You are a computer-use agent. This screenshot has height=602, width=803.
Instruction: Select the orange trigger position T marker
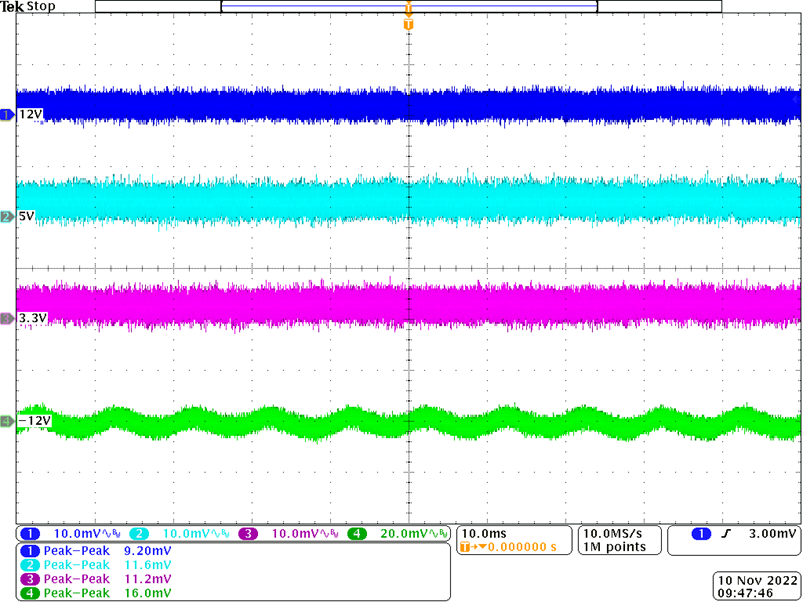[x=408, y=24]
